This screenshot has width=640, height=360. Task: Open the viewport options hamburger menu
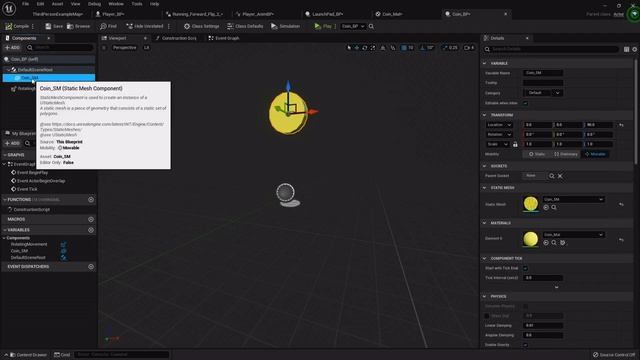click(104, 47)
